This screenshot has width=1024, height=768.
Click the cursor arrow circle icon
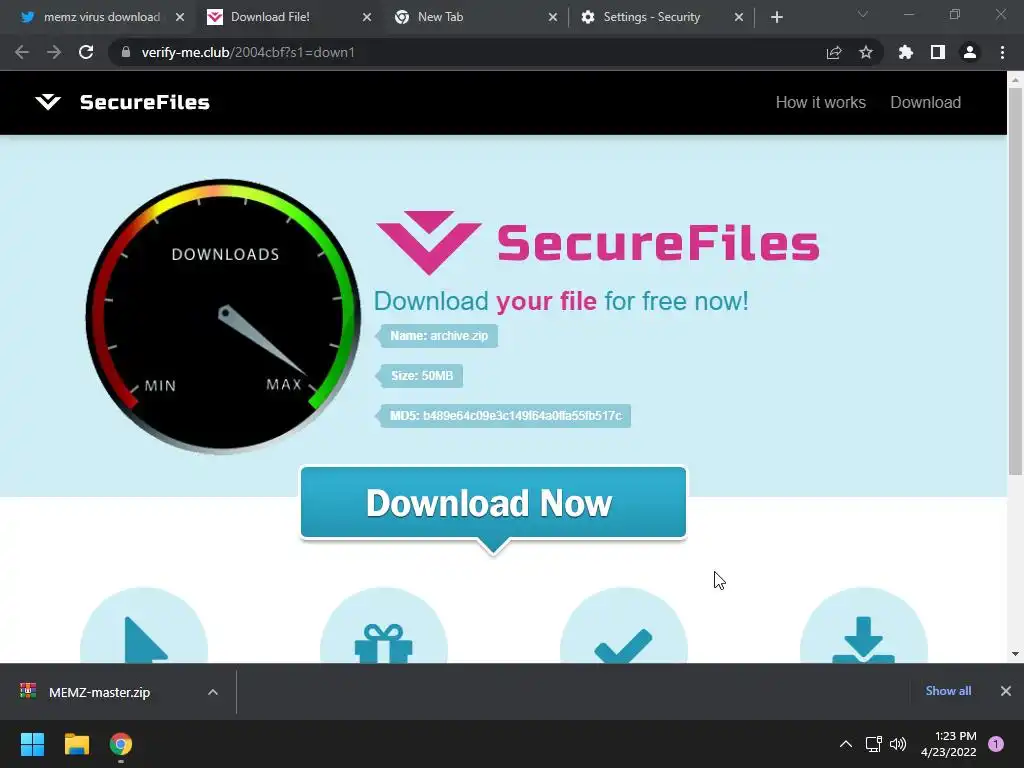(x=144, y=626)
